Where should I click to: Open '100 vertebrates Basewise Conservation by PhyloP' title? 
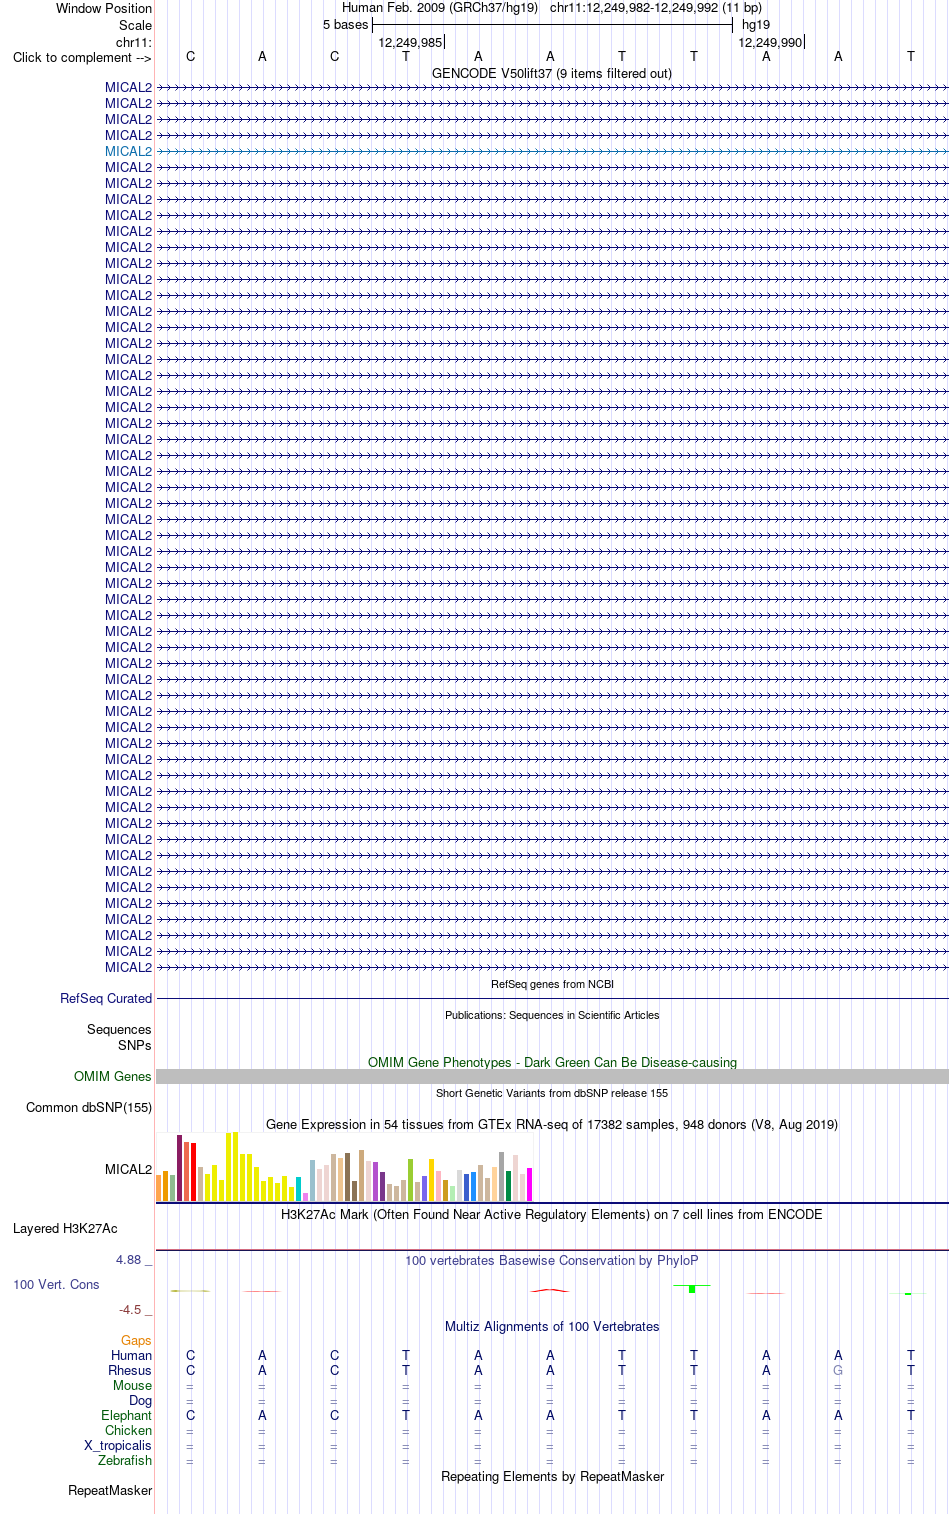point(552,1260)
